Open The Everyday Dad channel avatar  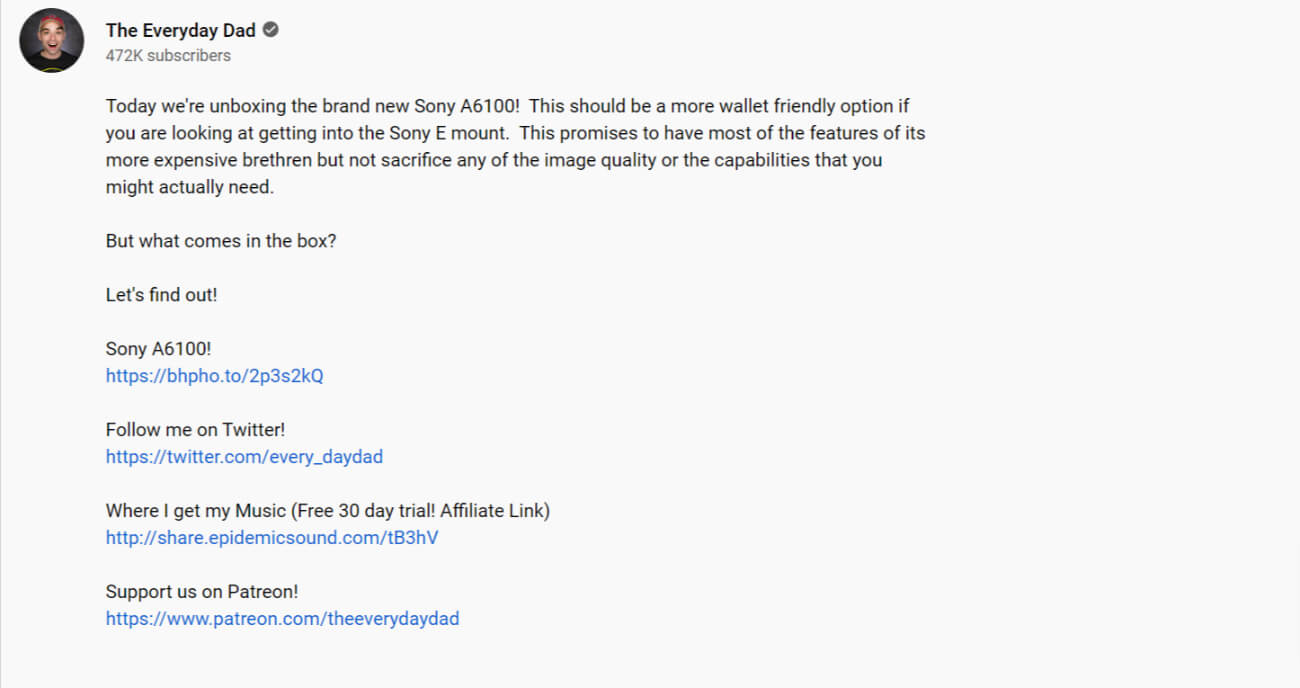52,40
